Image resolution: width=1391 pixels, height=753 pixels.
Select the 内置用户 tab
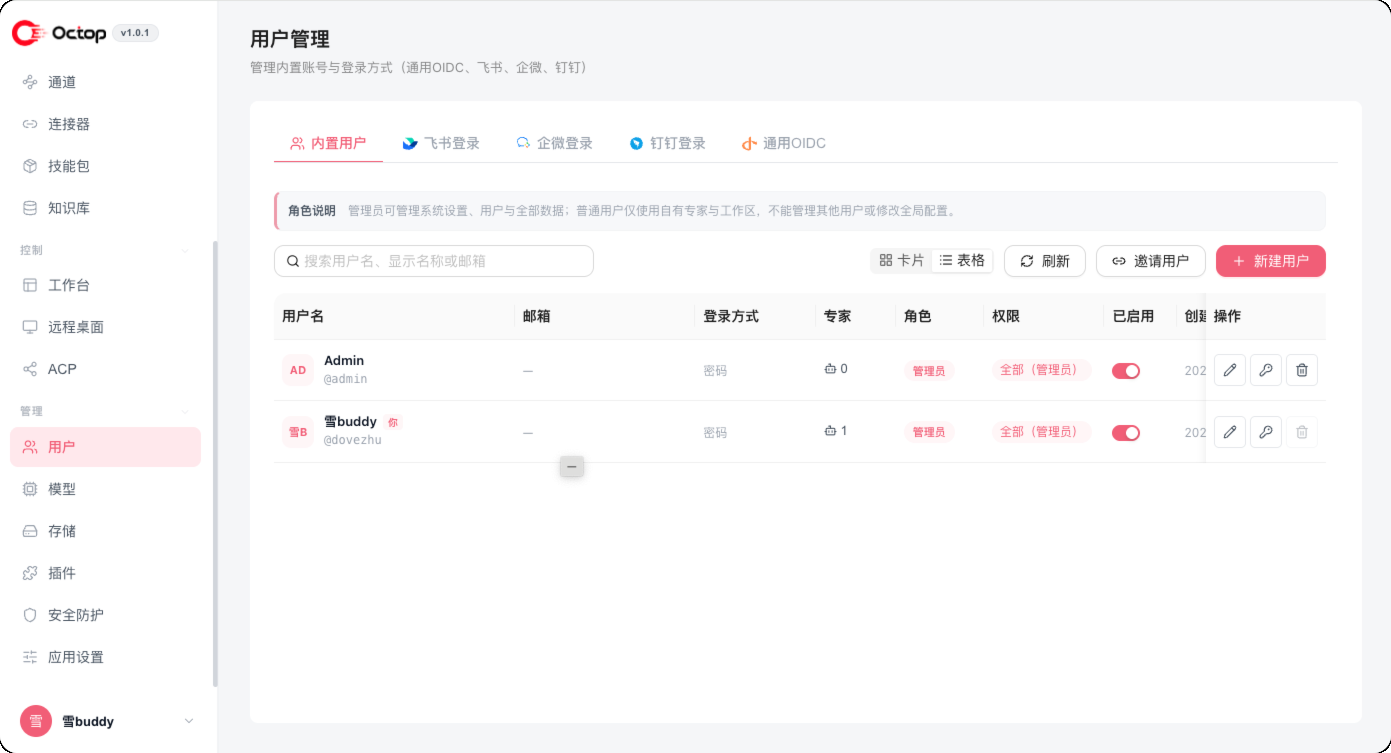(x=328, y=143)
